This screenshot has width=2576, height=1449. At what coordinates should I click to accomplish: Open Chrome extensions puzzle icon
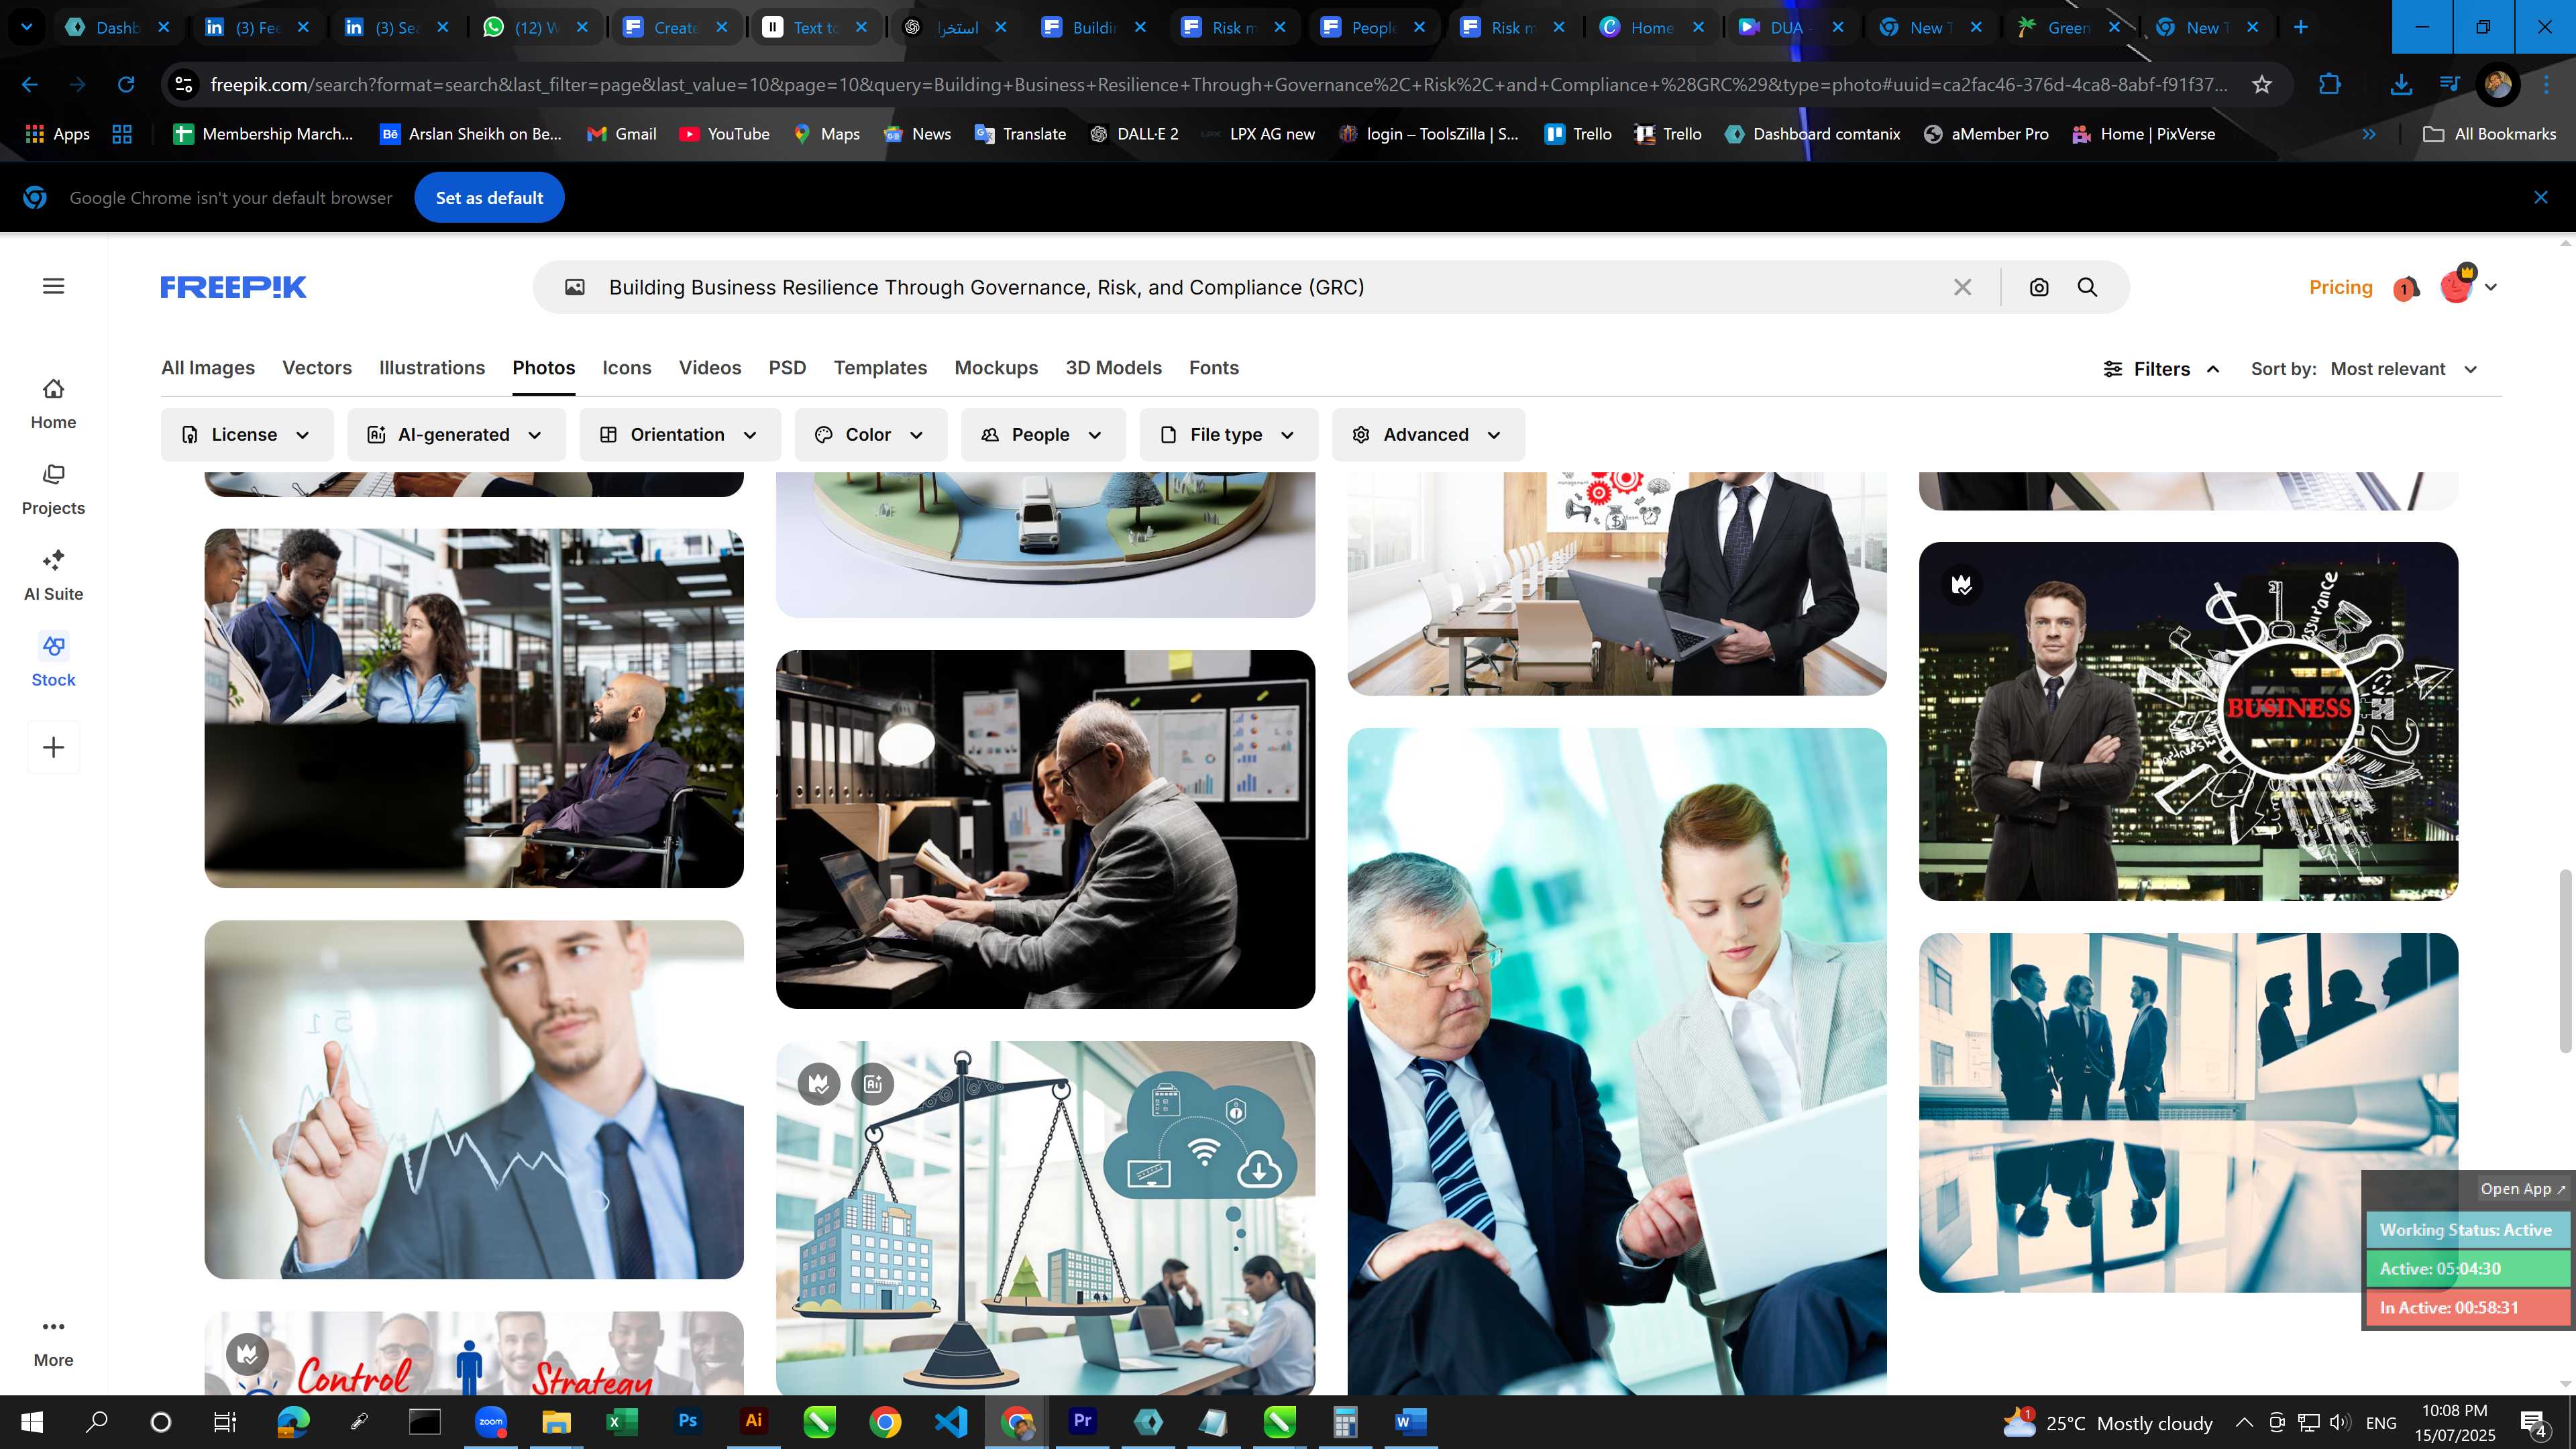tap(2329, 85)
